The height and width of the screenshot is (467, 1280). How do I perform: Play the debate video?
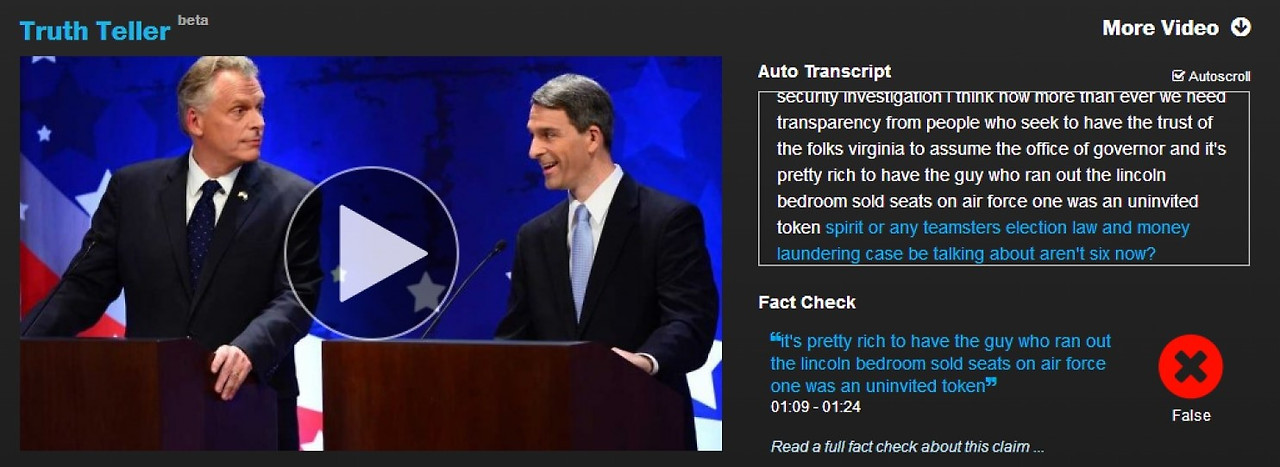371,253
